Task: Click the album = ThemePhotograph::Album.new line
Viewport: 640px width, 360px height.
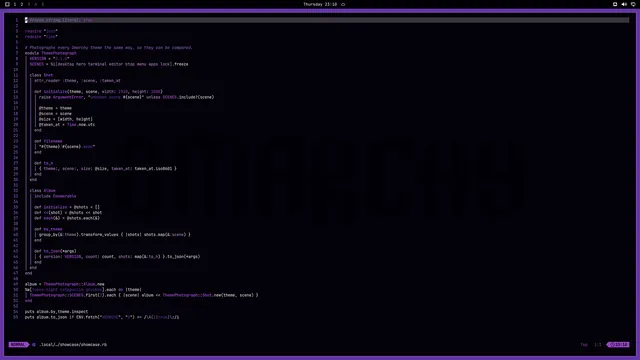Action: [64, 284]
